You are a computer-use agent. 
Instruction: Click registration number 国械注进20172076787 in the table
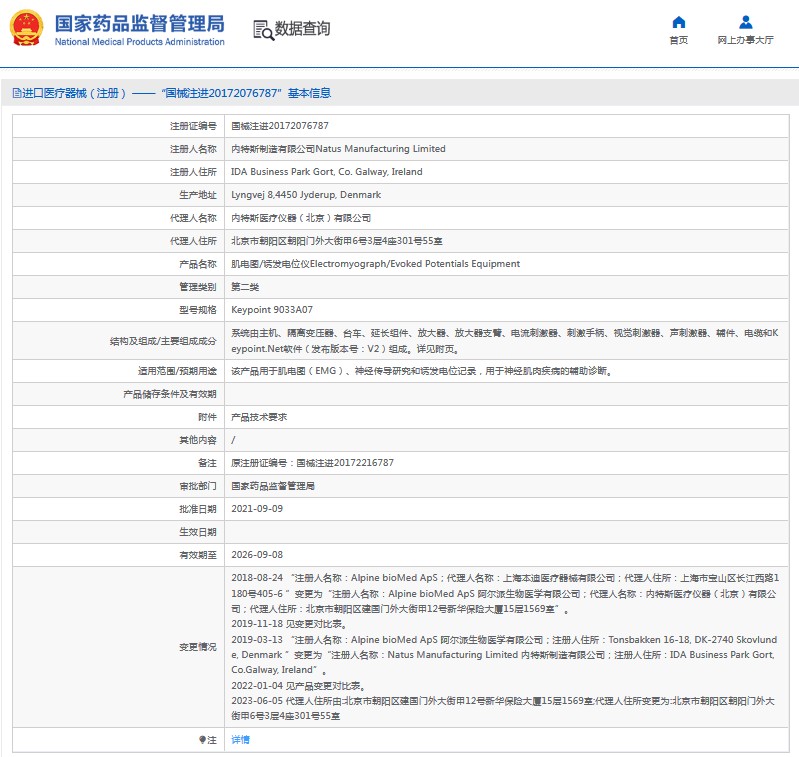(280, 126)
